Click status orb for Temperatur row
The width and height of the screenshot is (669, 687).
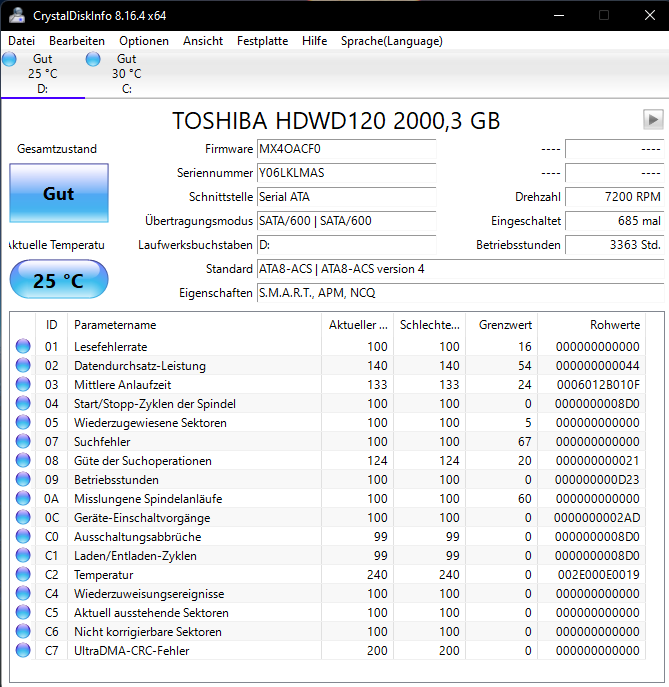point(23,574)
